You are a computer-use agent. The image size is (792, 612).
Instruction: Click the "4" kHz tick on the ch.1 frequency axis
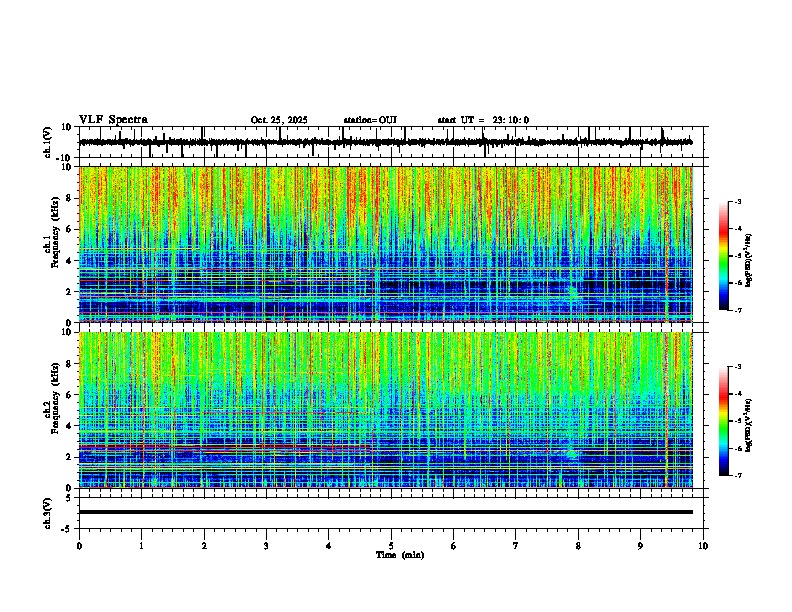click(70, 261)
